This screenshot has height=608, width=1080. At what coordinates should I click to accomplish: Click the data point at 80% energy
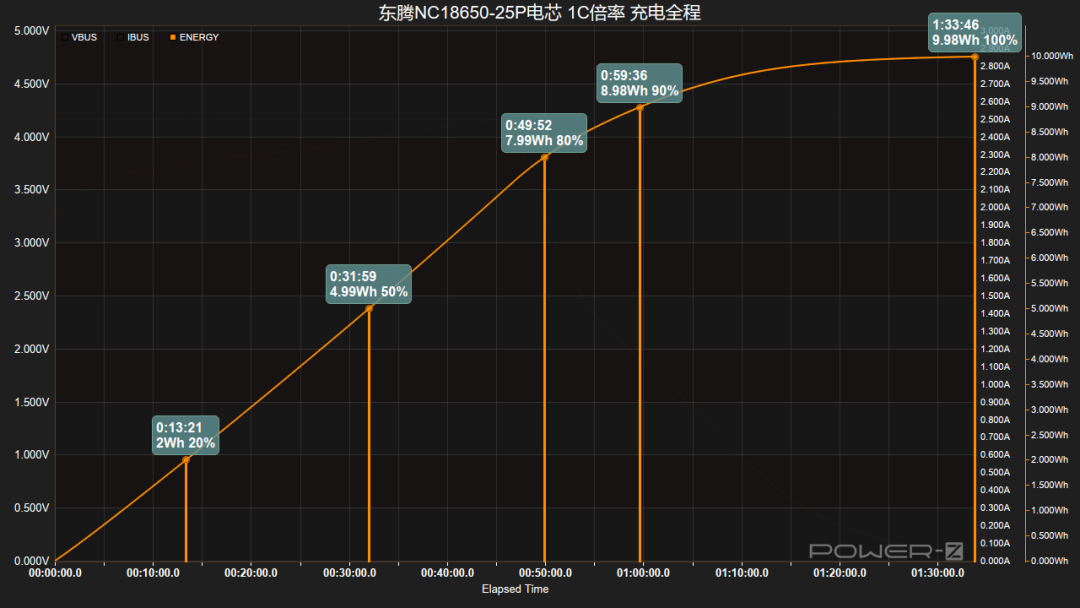coord(545,158)
